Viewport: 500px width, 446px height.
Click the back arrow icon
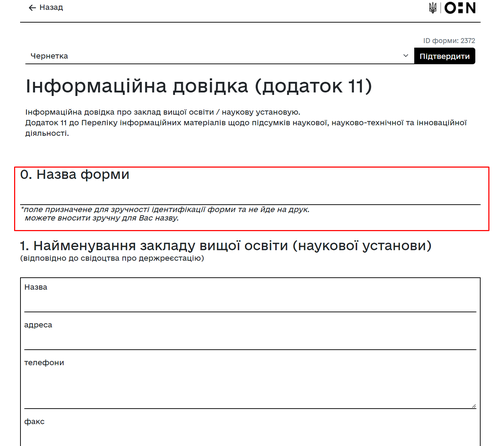point(32,8)
